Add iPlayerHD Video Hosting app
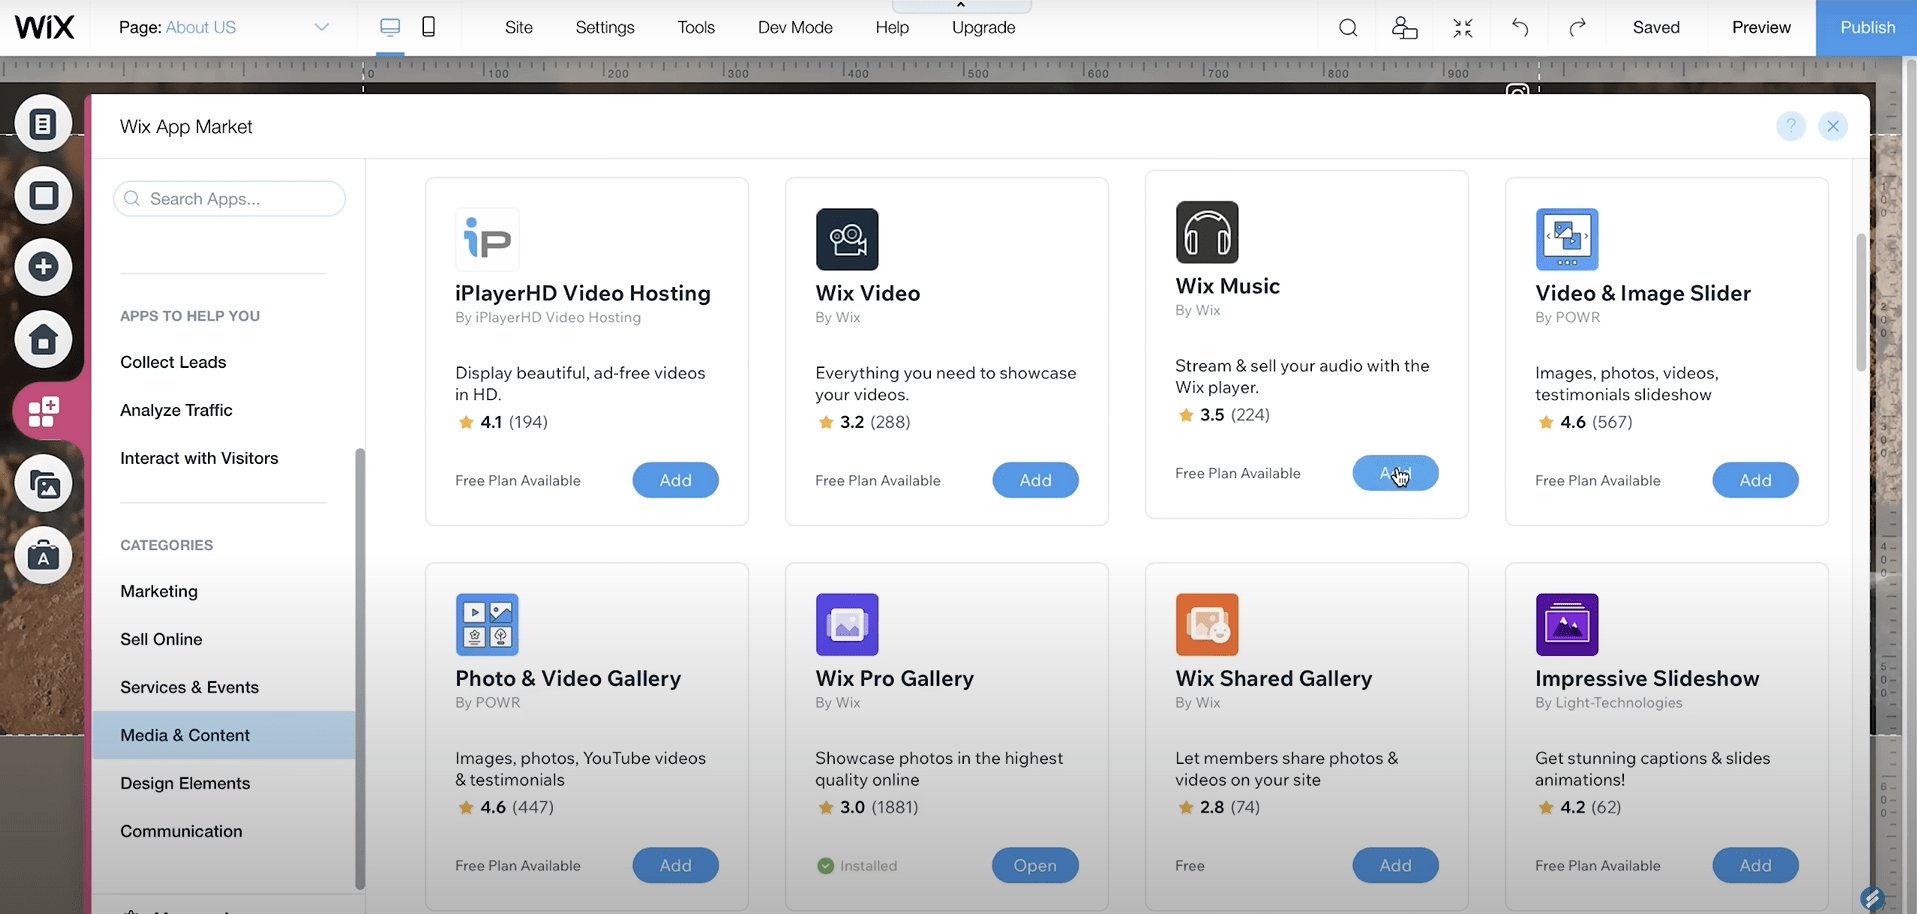 coord(675,480)
